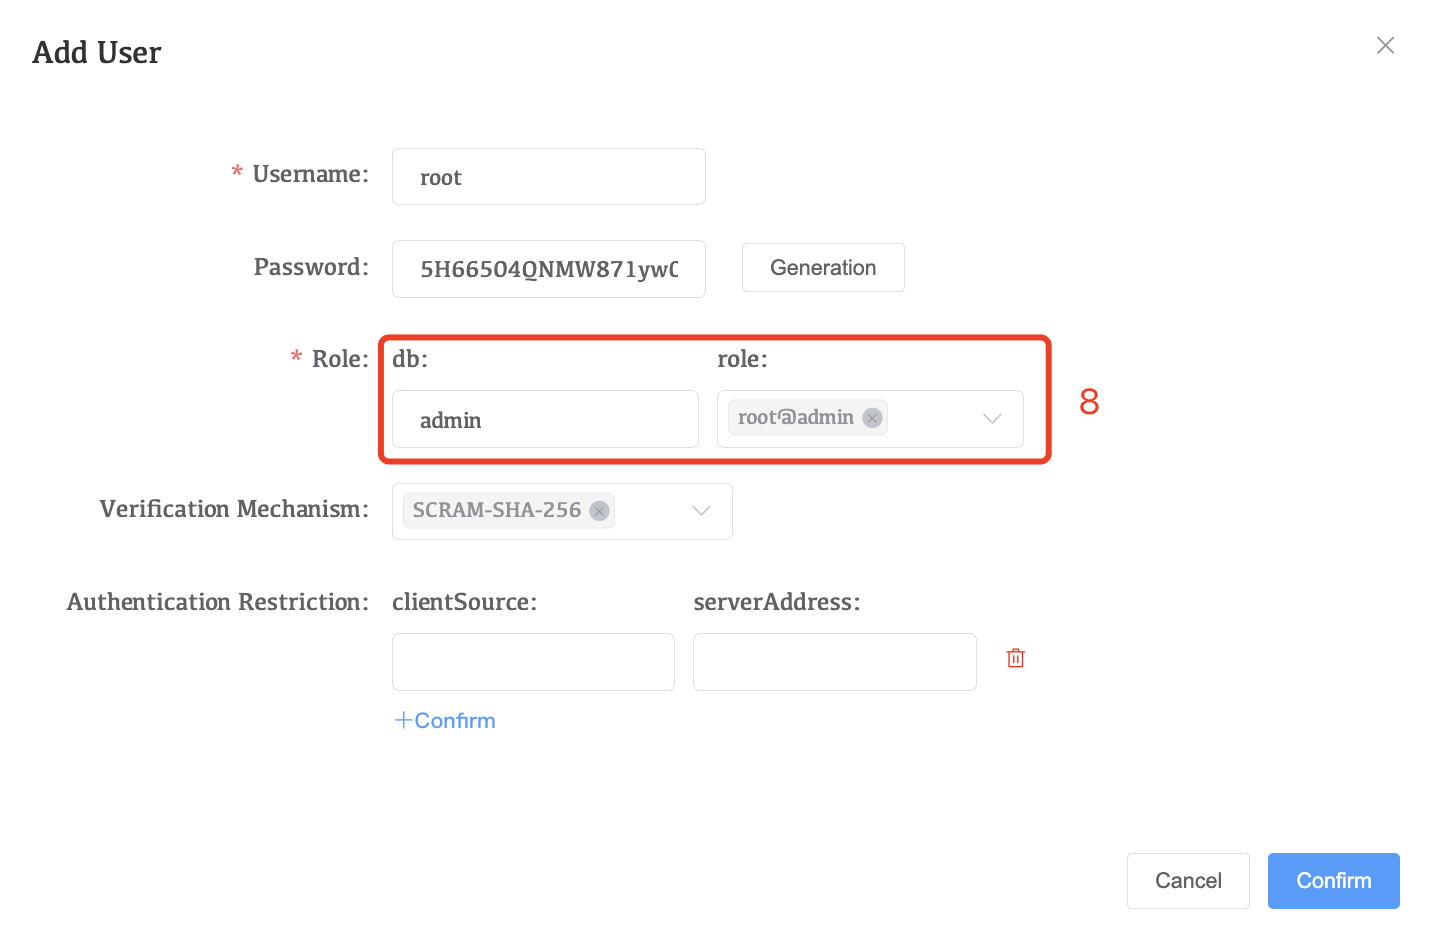Focus the Username field containing root

tap(548, 177)
